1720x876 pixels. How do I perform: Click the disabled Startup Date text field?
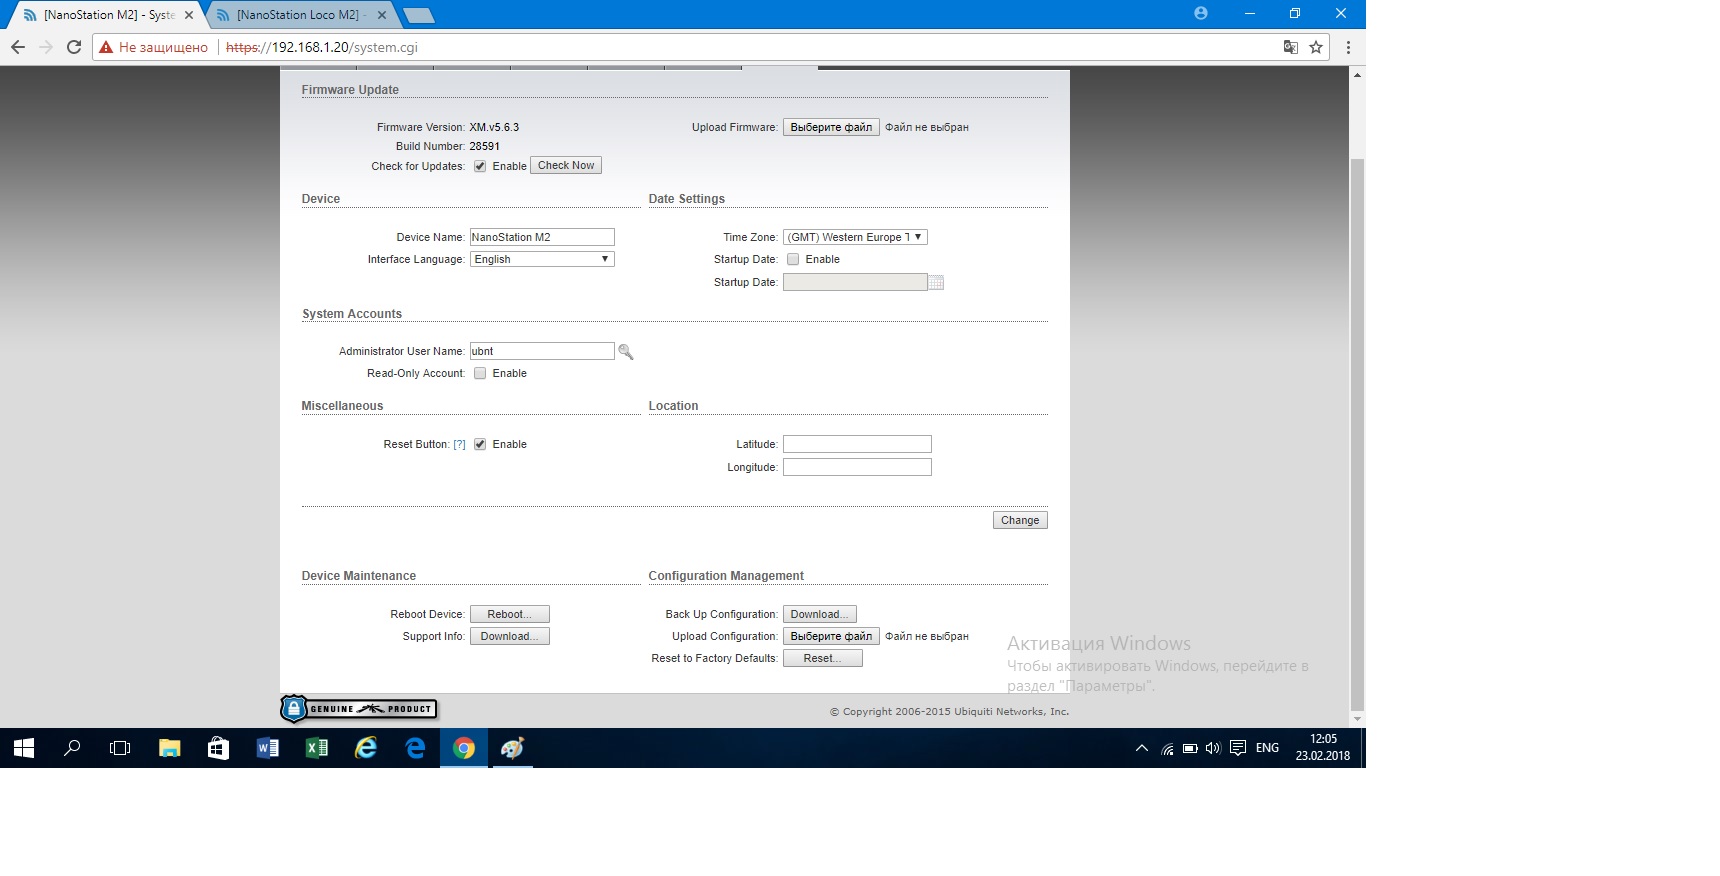pos(855,282)
